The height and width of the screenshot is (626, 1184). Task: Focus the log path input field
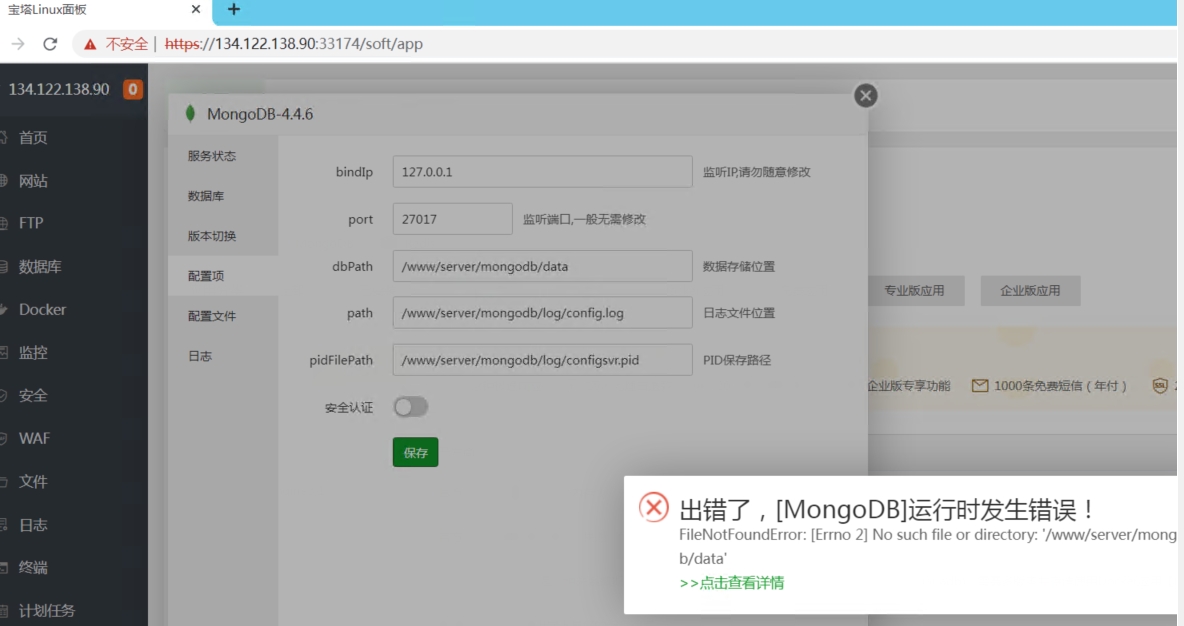pos(542,313)
